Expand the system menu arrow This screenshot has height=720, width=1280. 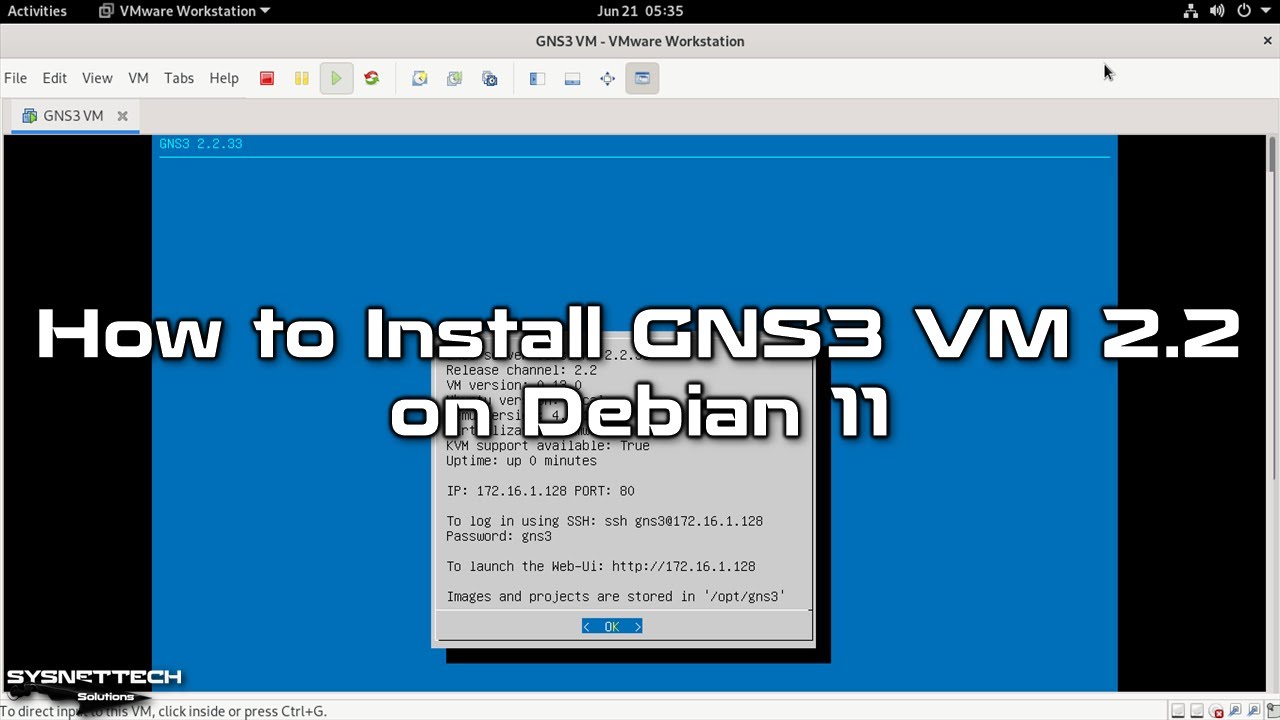pyautogui.click(x=1264, y=11)
